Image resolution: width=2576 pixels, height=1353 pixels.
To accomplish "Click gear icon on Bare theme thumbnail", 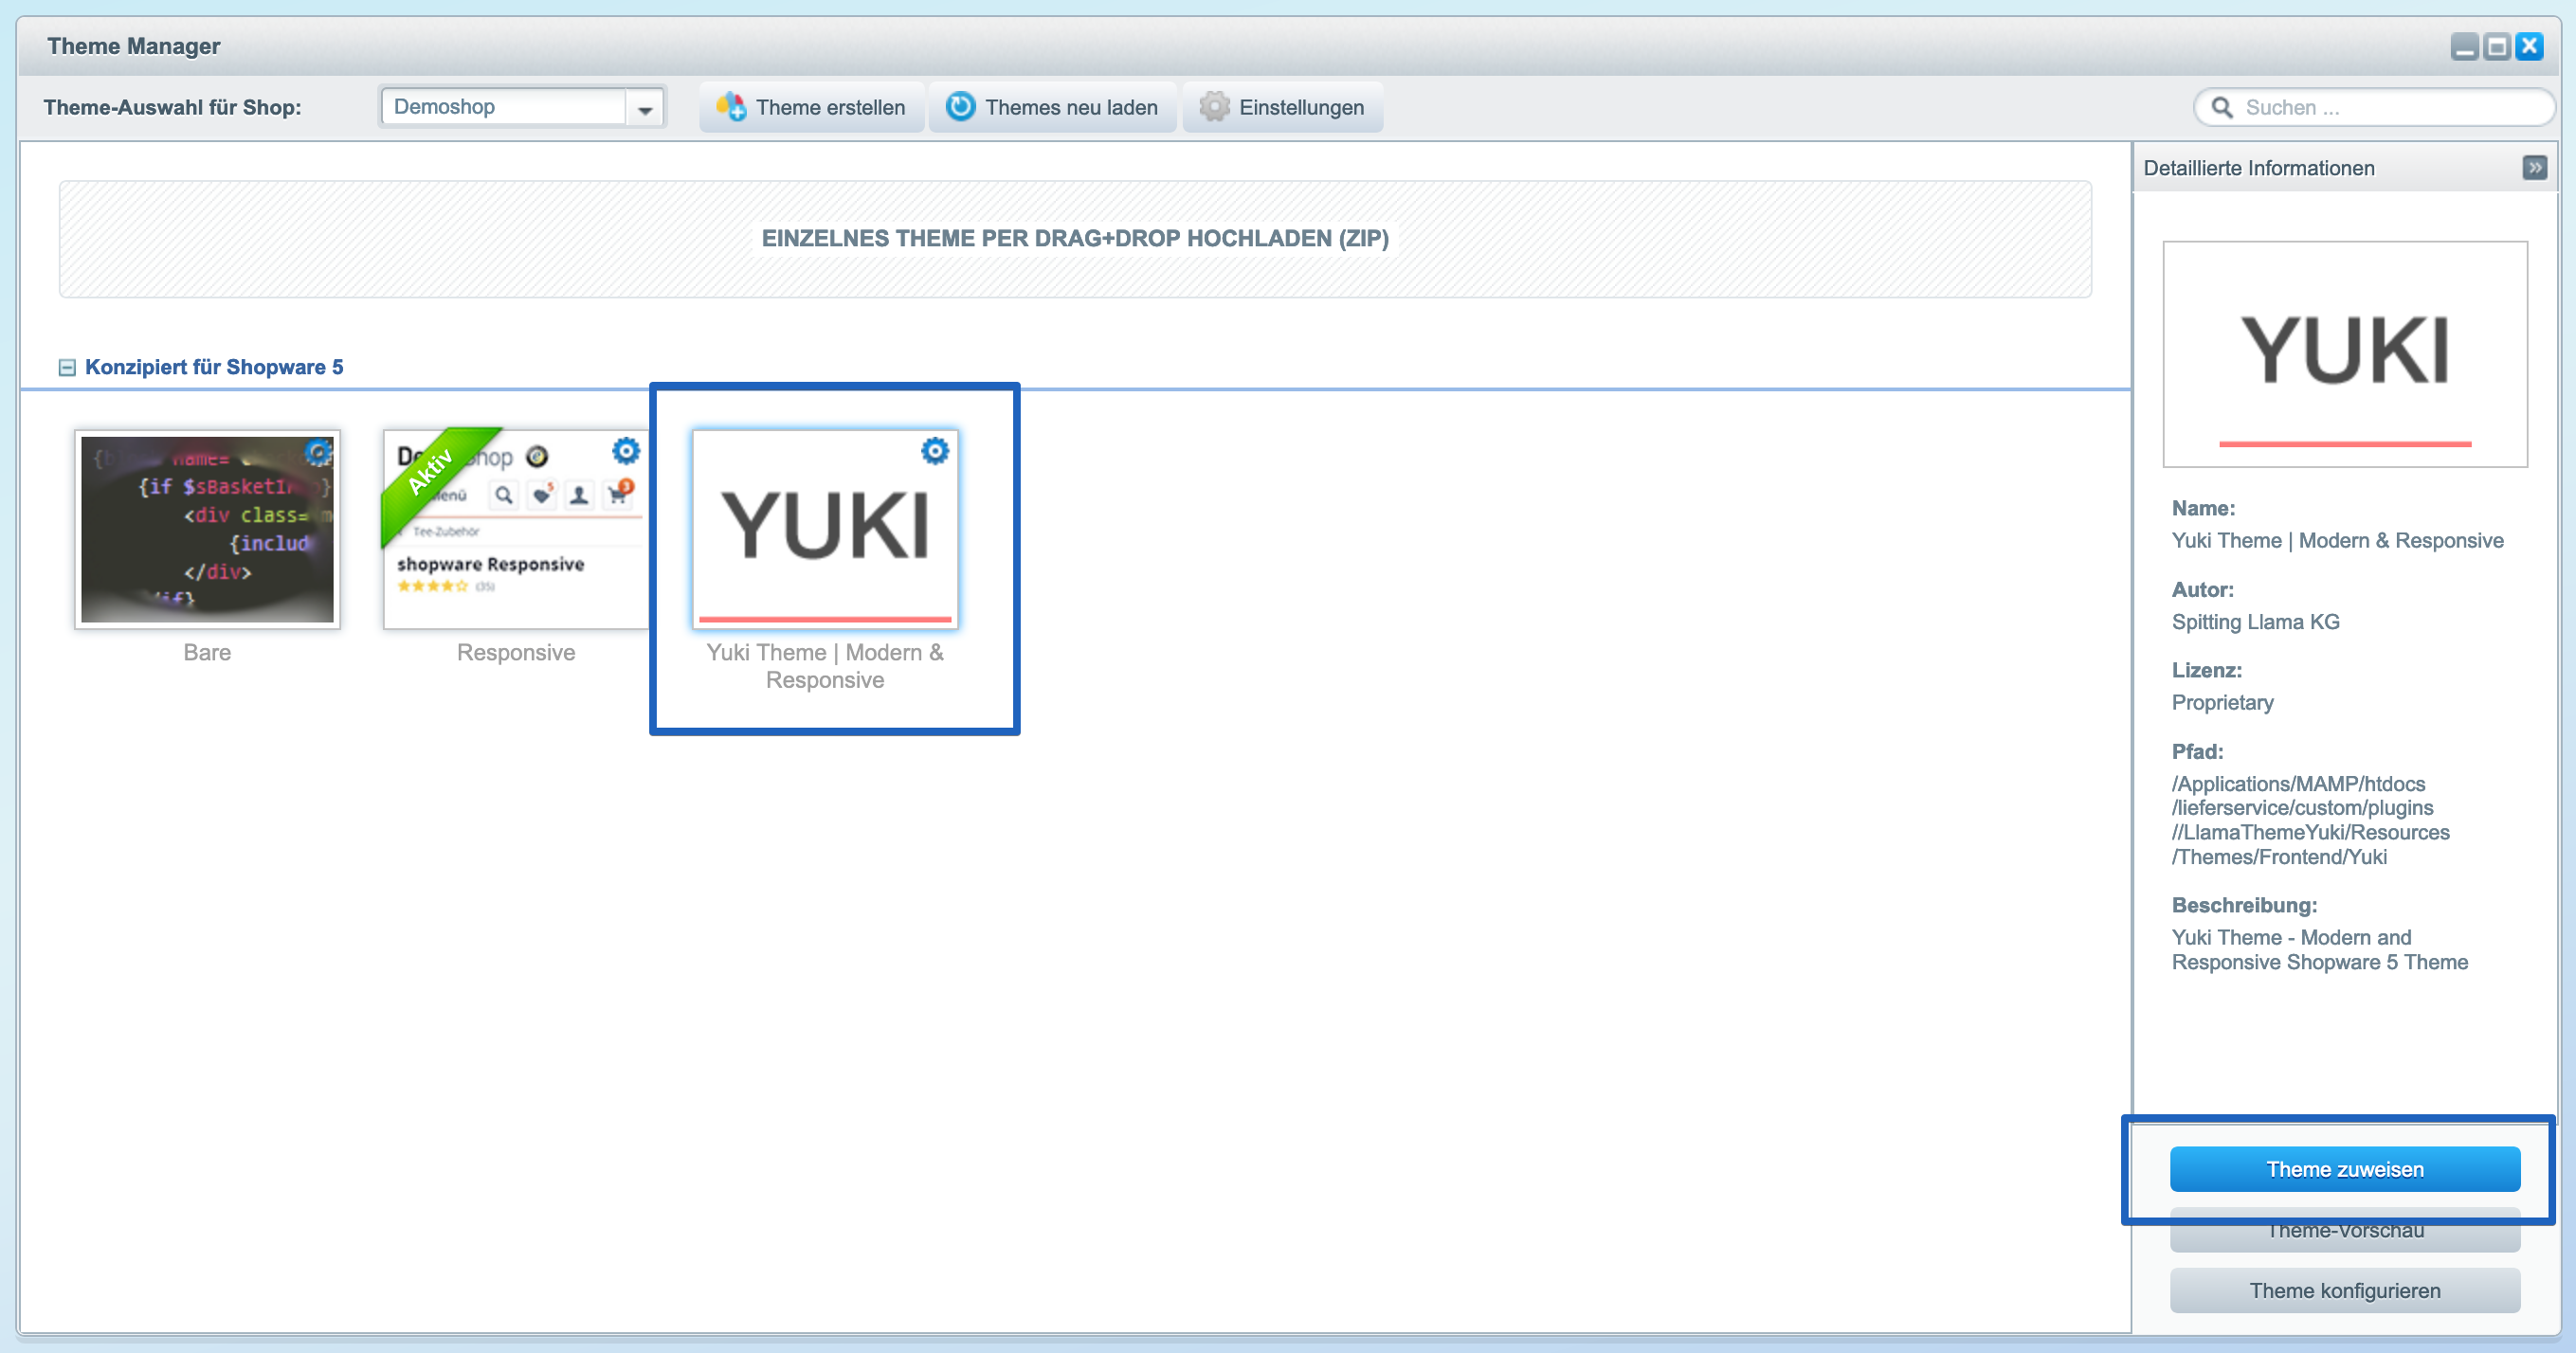I will (319, 452).
